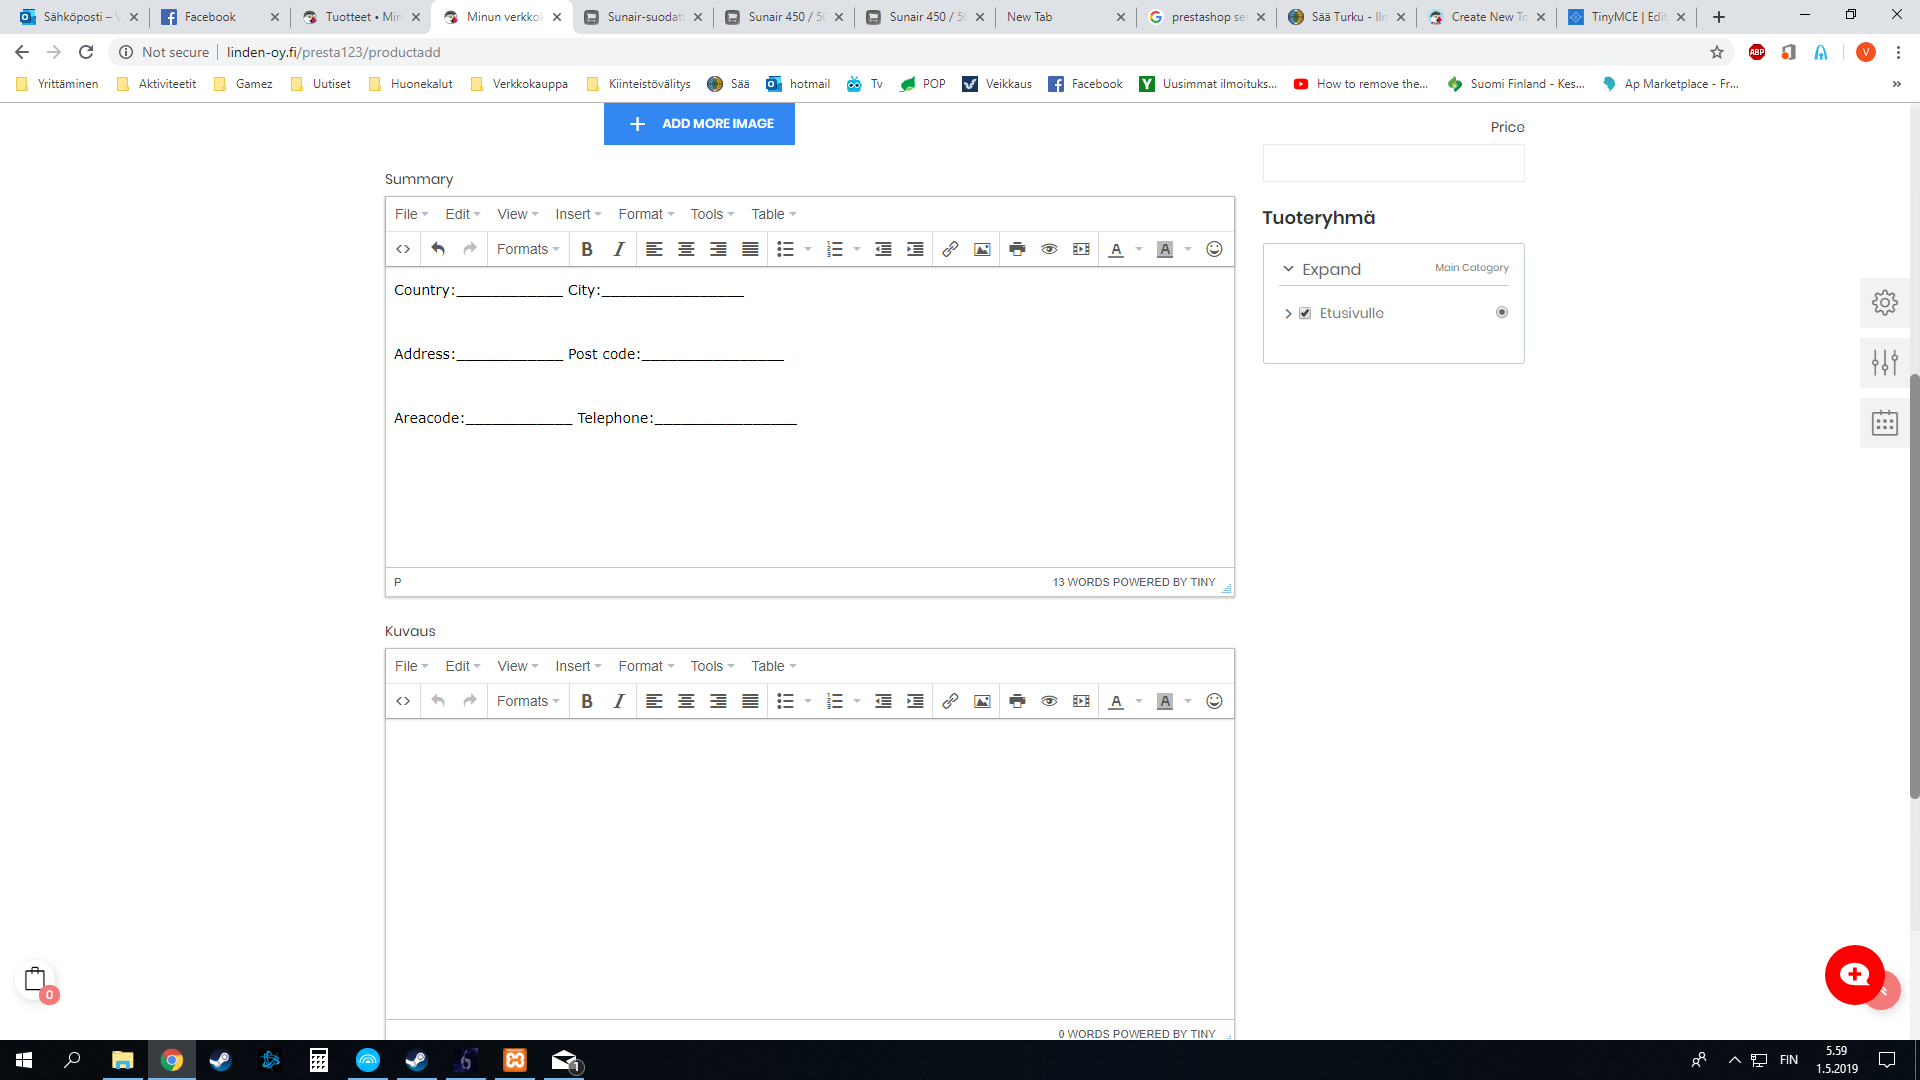This screenshot has width=1920, height=1080.
Task: Open emoticons picker in Summary editor
Action: [x=1214, y=249]
